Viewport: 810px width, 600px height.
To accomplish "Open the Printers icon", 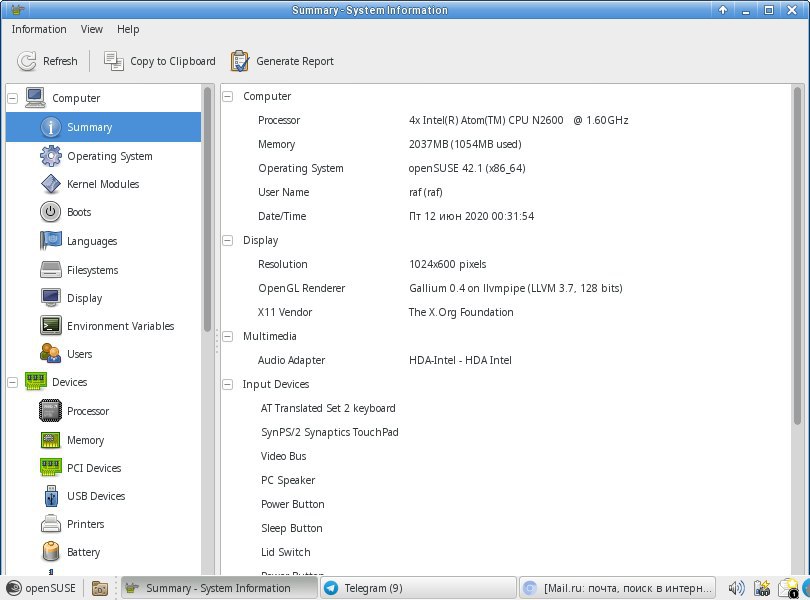I will click(51, 524).
